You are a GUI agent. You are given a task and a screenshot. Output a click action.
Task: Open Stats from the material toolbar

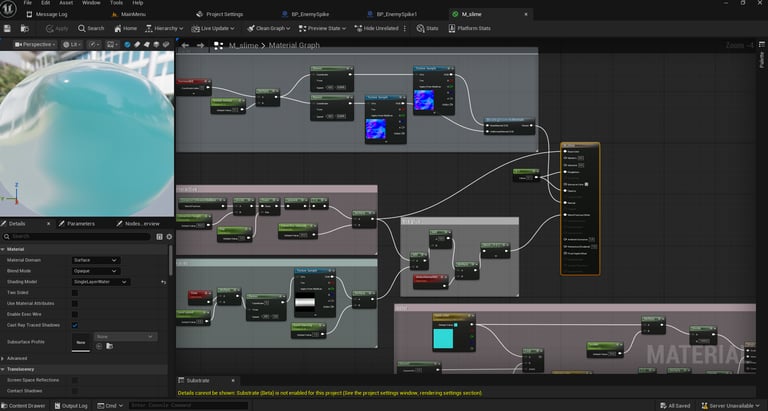pos(428,28)
